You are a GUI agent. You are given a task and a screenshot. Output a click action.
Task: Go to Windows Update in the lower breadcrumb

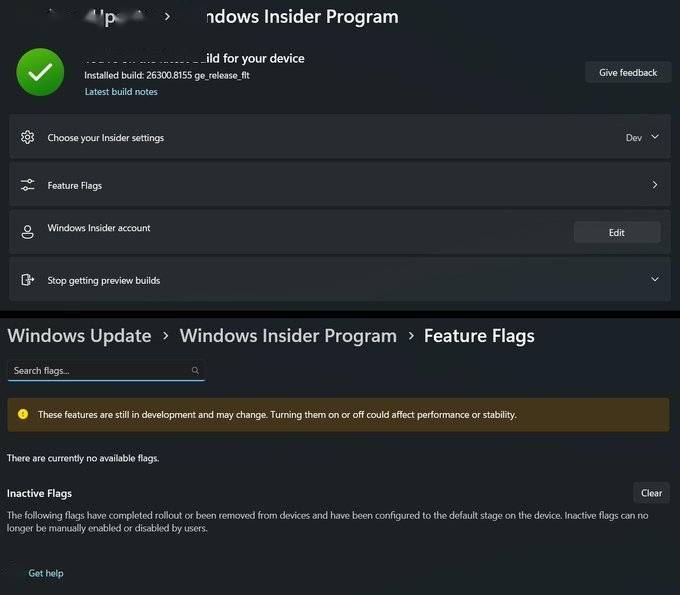[x=79, y=336]
